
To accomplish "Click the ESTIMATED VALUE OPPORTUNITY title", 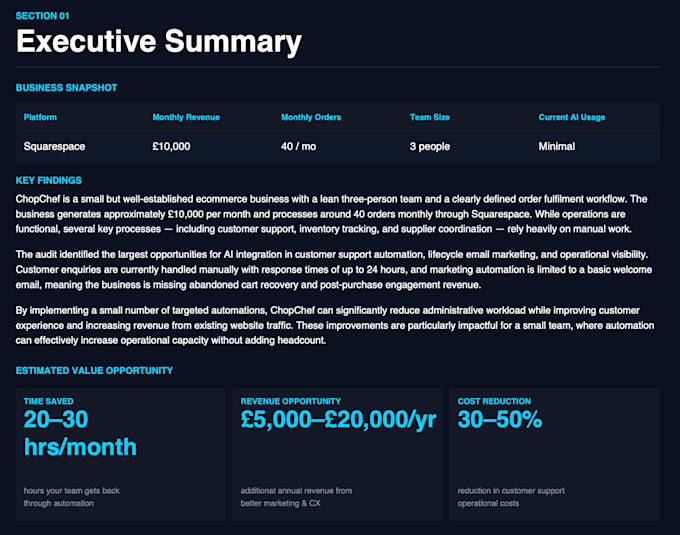I will [94, 371].
